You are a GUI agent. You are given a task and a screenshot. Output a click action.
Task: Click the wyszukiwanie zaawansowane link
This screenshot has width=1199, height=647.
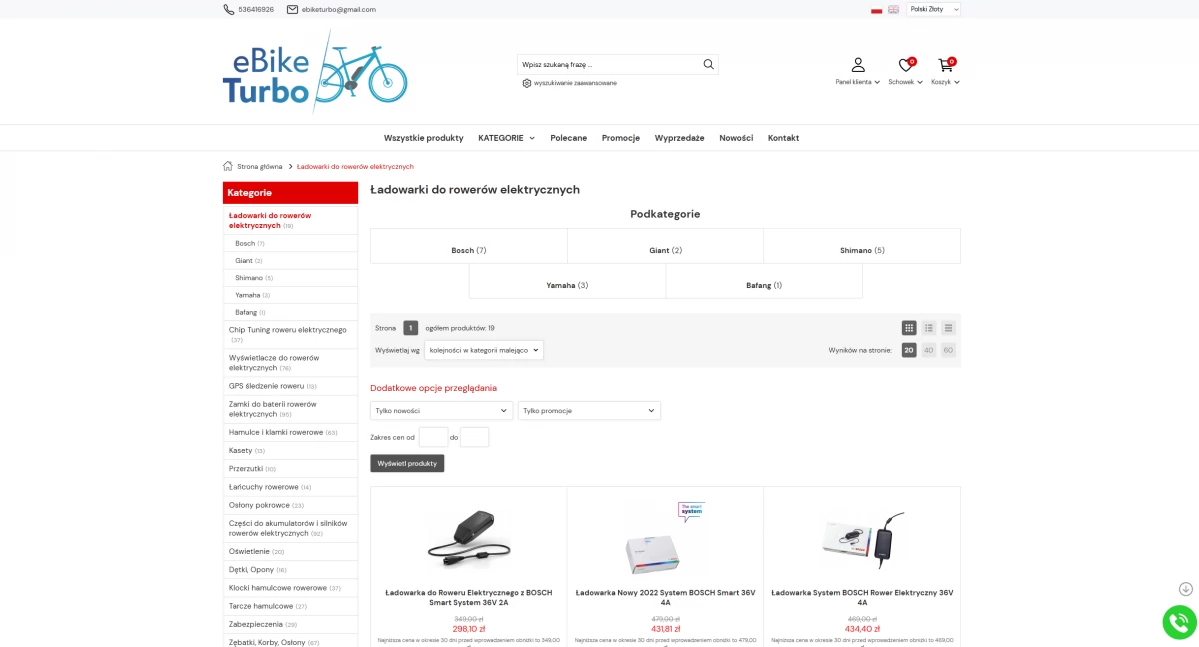pos(575,83)
